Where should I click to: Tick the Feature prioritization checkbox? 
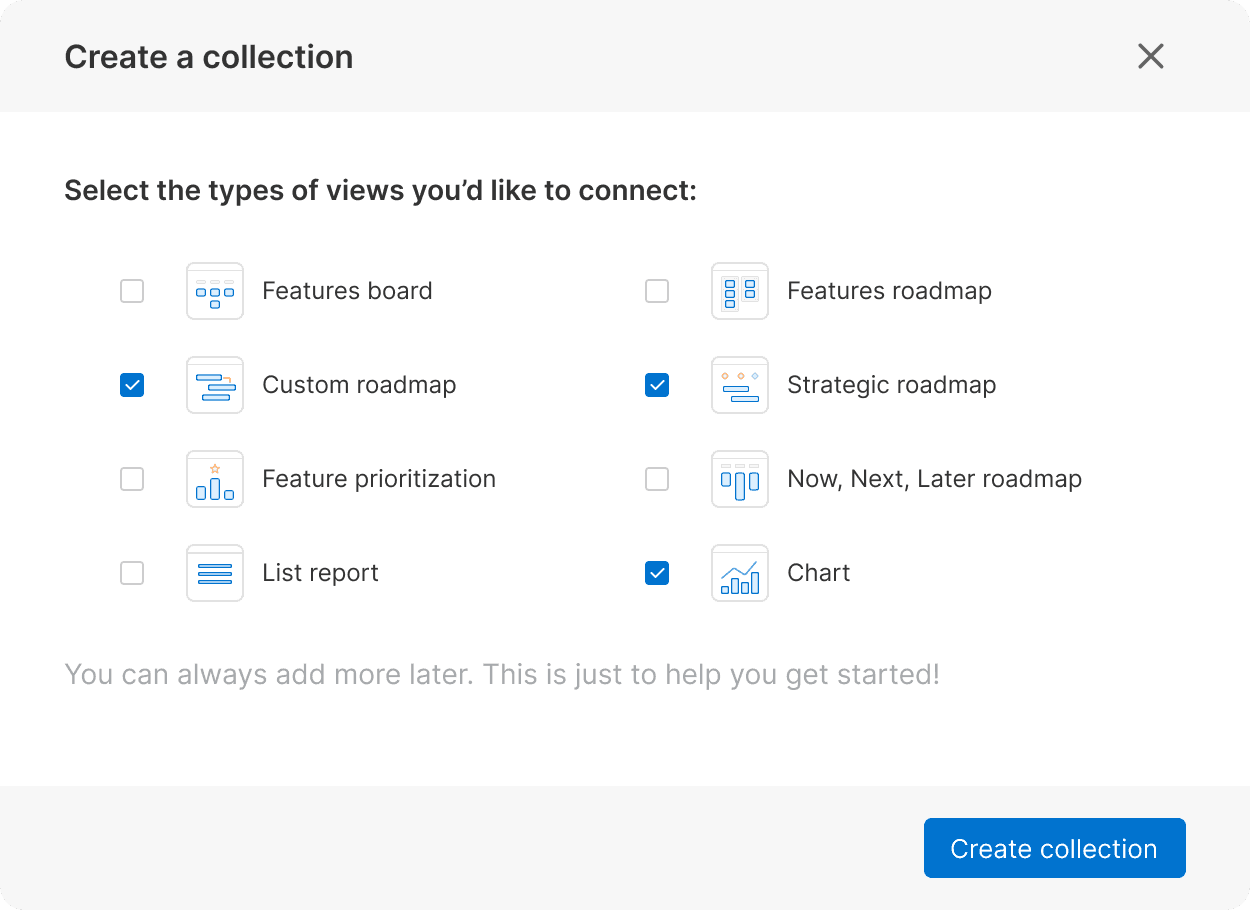coord(132,479)
